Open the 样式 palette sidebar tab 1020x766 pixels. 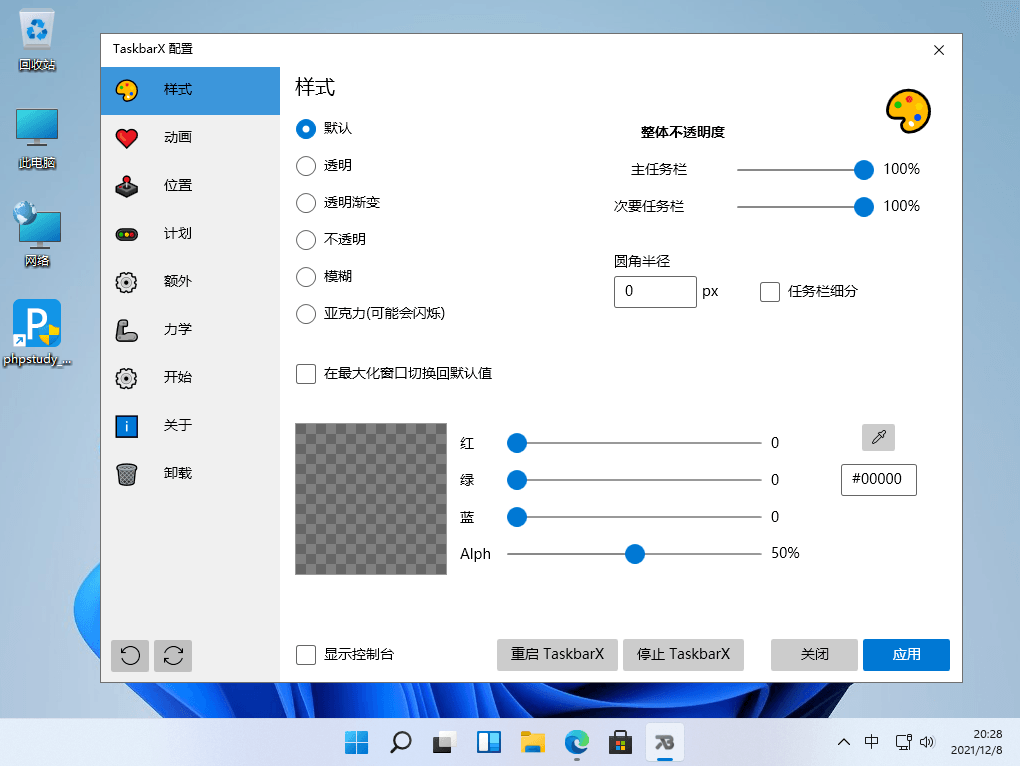tap(190, 90)
